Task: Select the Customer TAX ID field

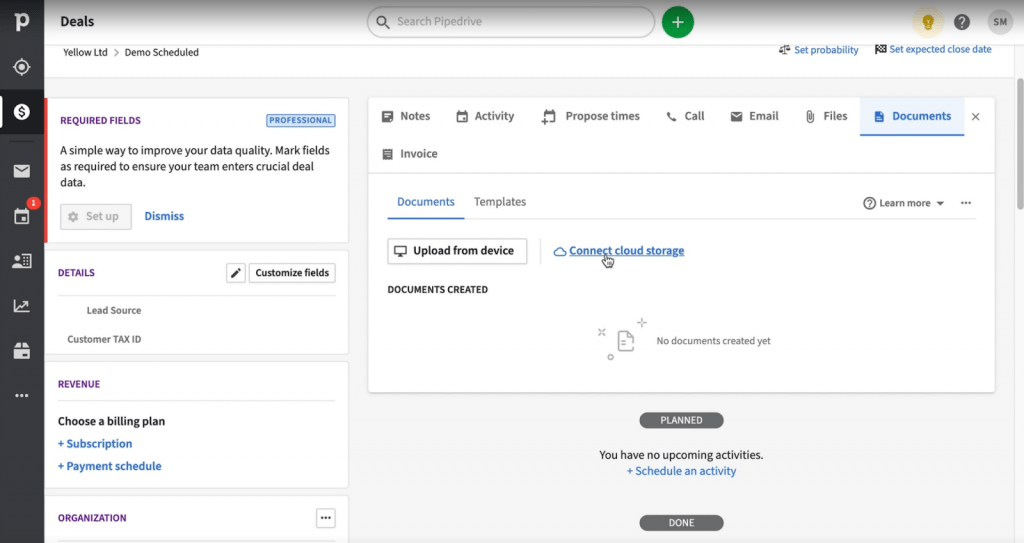Action: coord(104,339)
